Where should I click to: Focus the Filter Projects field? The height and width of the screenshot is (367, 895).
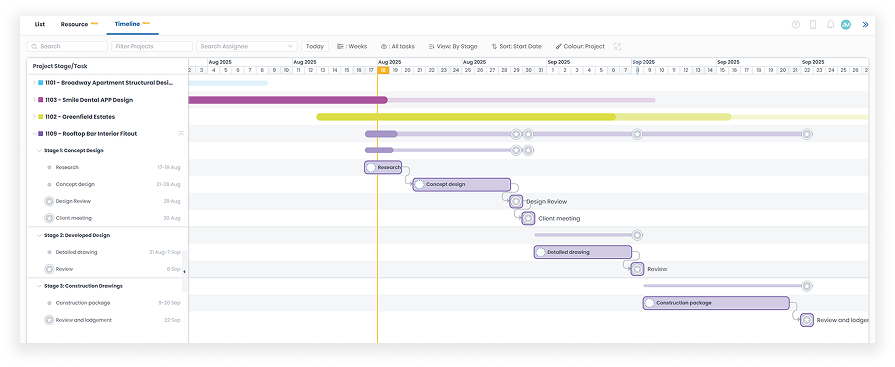152,46
